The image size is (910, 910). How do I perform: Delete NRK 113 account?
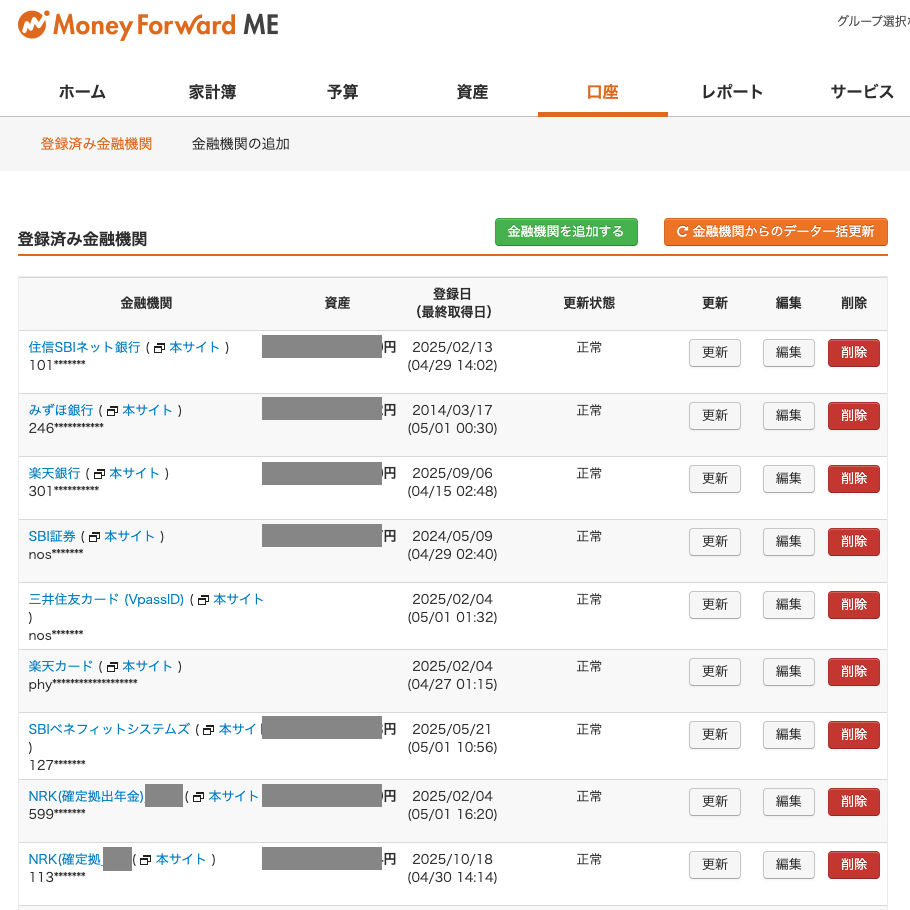854,865
